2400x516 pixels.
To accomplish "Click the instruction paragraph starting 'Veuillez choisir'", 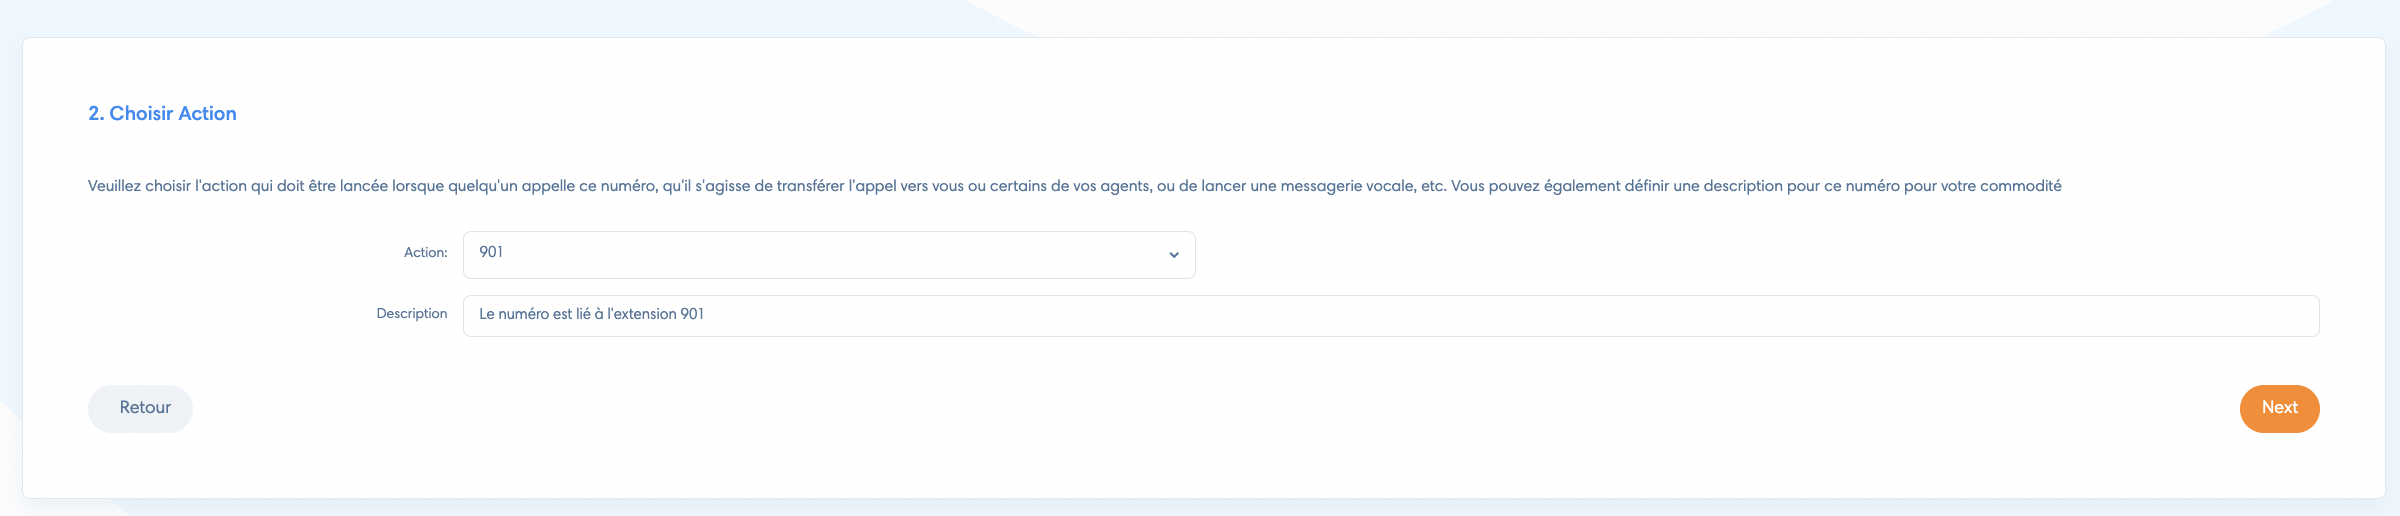I will click(1074, 186).
